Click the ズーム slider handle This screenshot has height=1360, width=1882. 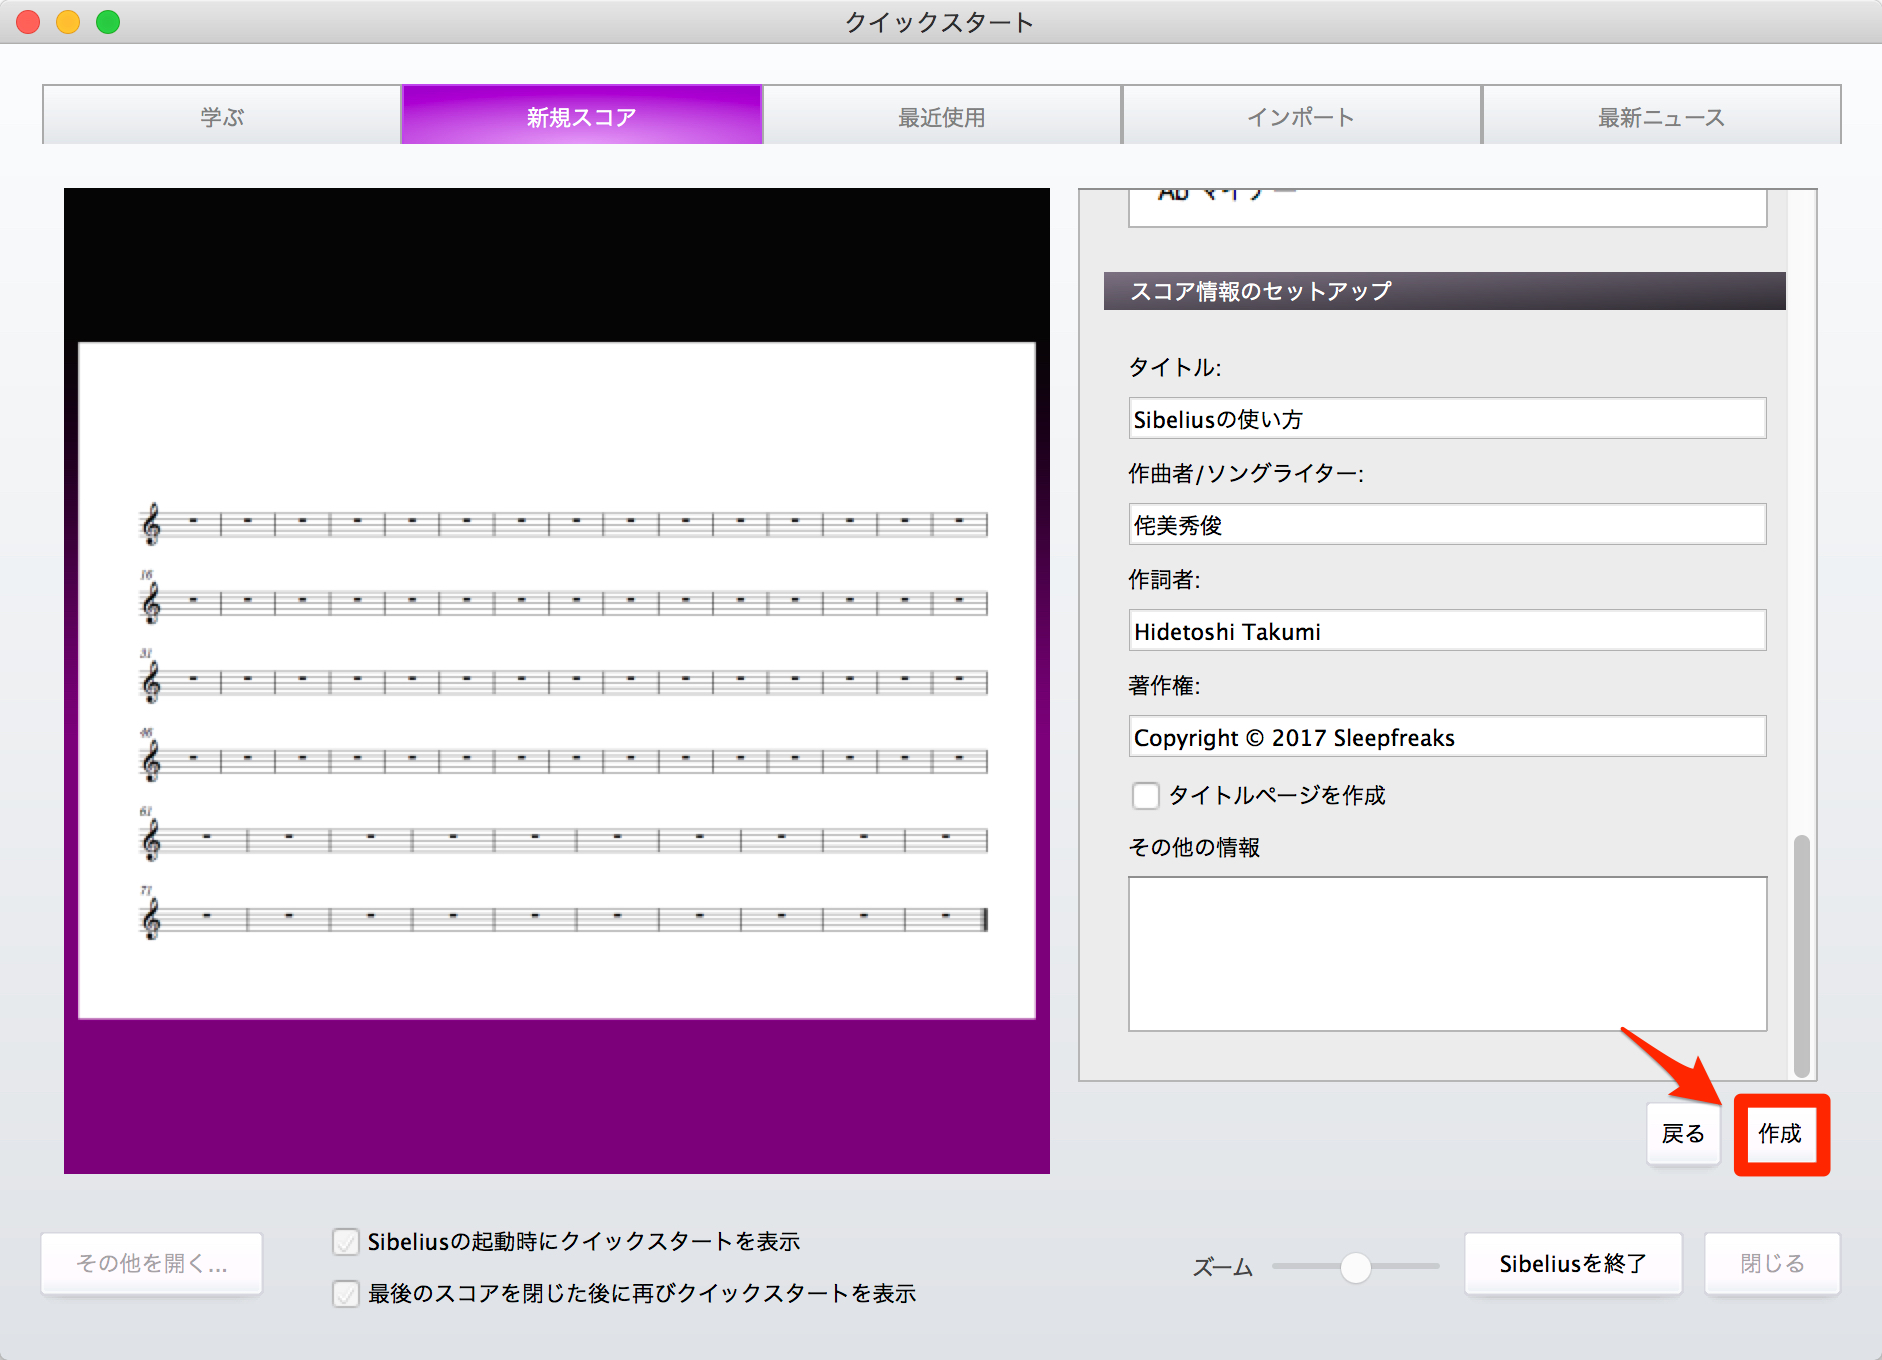point(1355,1267)
